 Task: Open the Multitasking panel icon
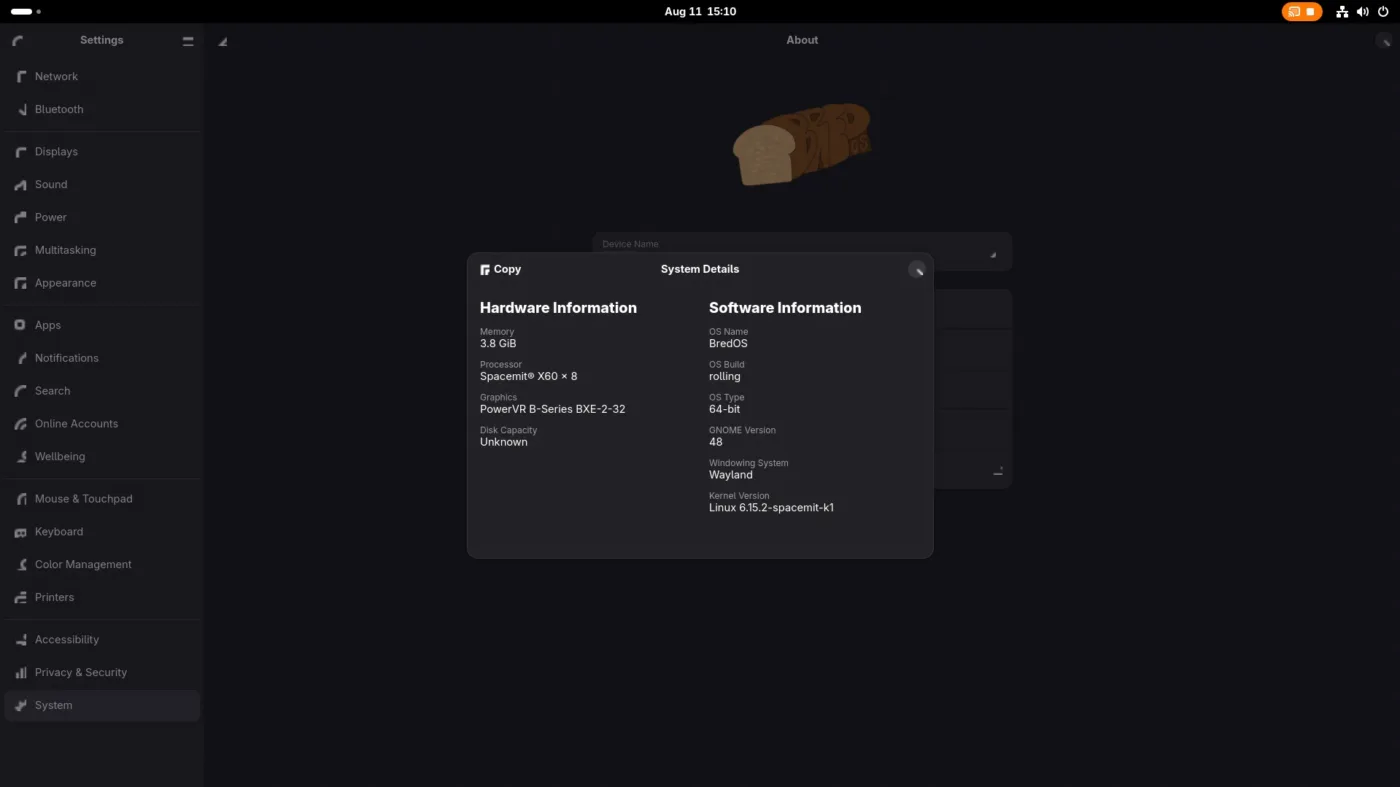[20, 251]
